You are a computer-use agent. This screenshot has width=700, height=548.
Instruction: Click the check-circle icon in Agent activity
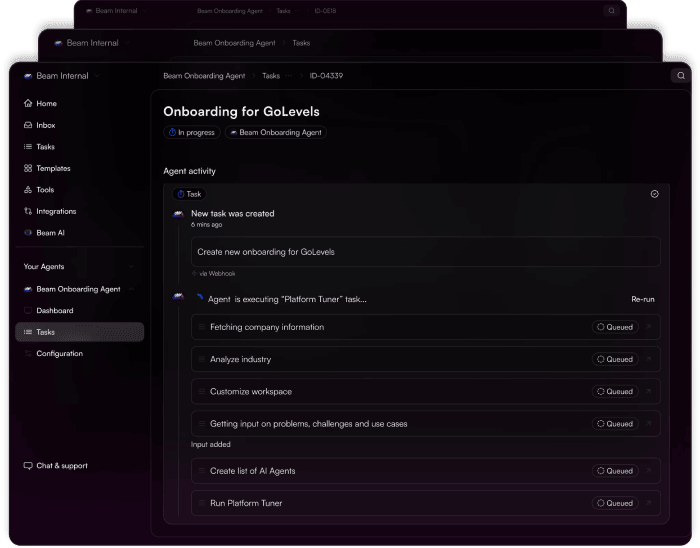click(655, 194)
